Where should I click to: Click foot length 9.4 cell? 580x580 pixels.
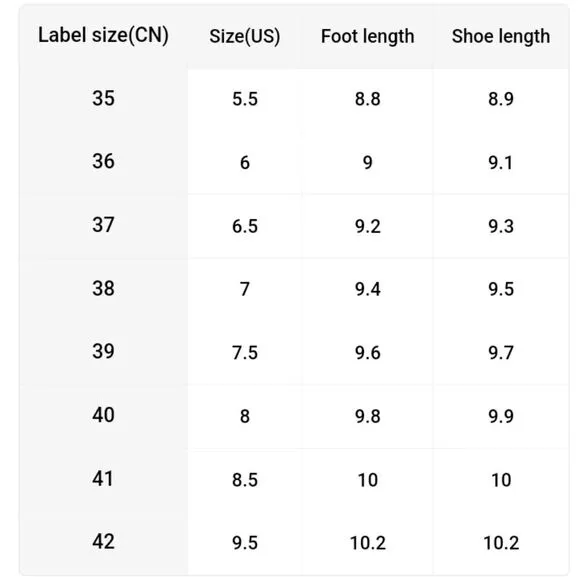click(367, 289)
